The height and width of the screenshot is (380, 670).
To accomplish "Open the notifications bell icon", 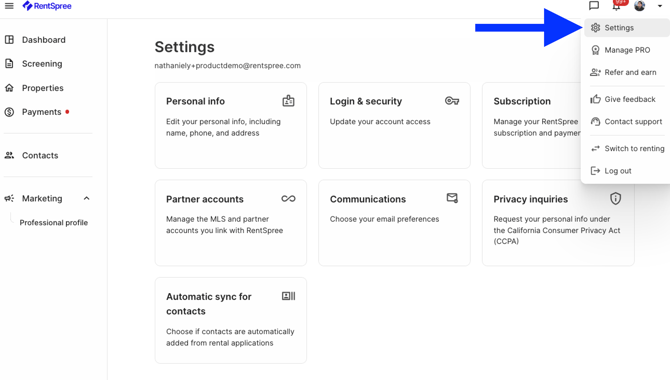I will 617,6.
